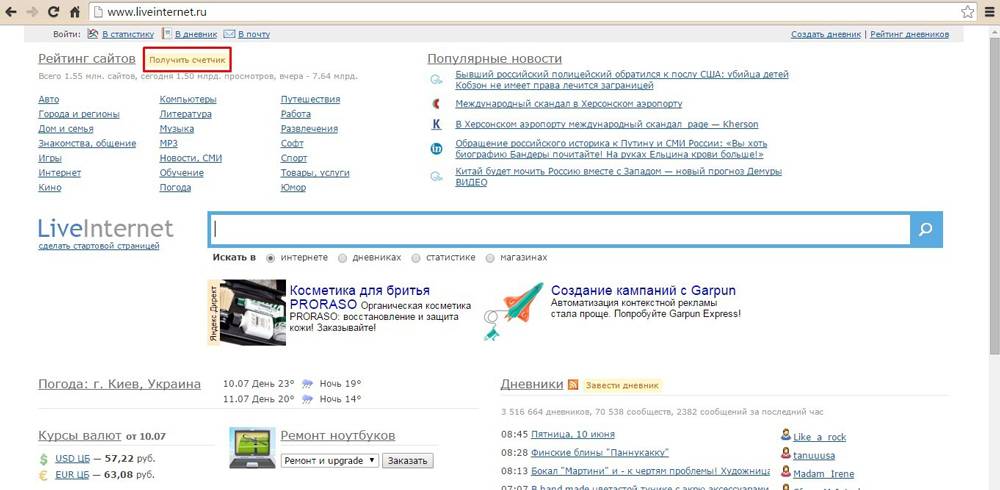Click icon beside Китай будет мочить news

(x=436, y=177)
